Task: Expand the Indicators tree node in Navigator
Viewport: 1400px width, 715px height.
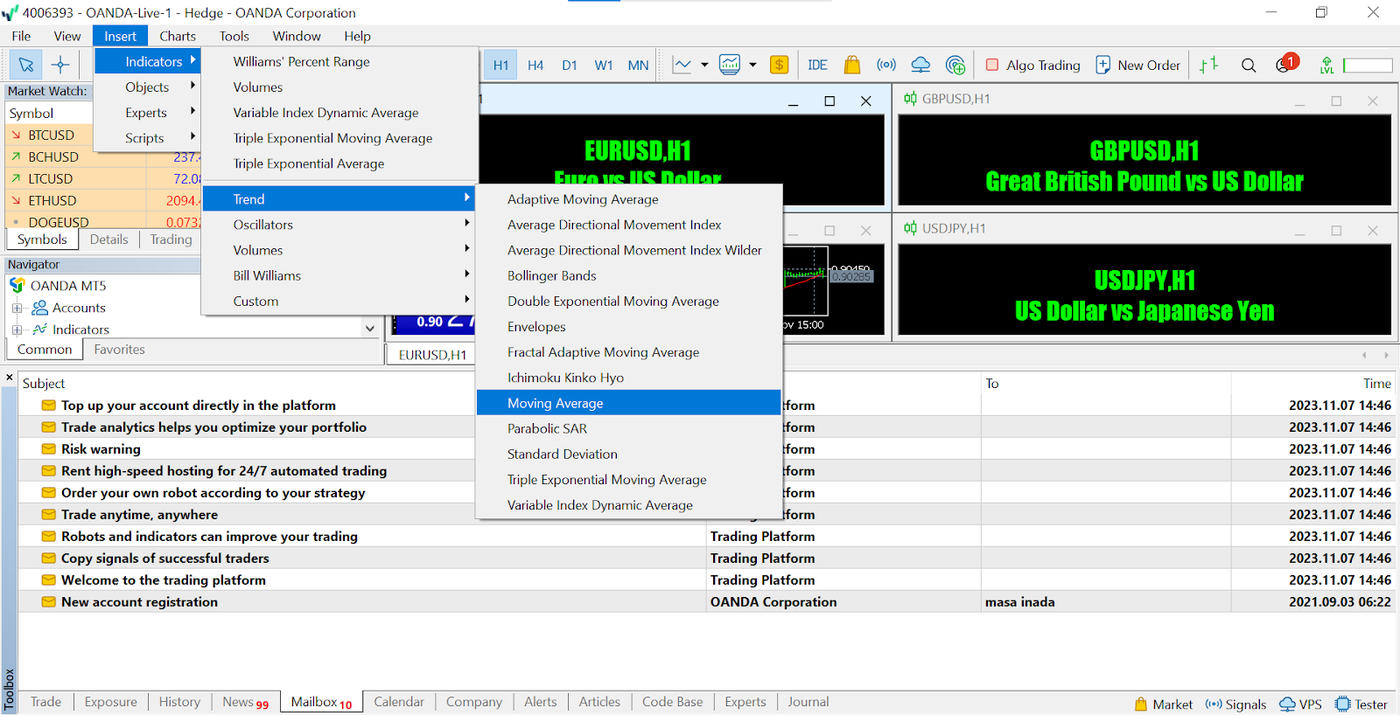Action: pos(17,330)
